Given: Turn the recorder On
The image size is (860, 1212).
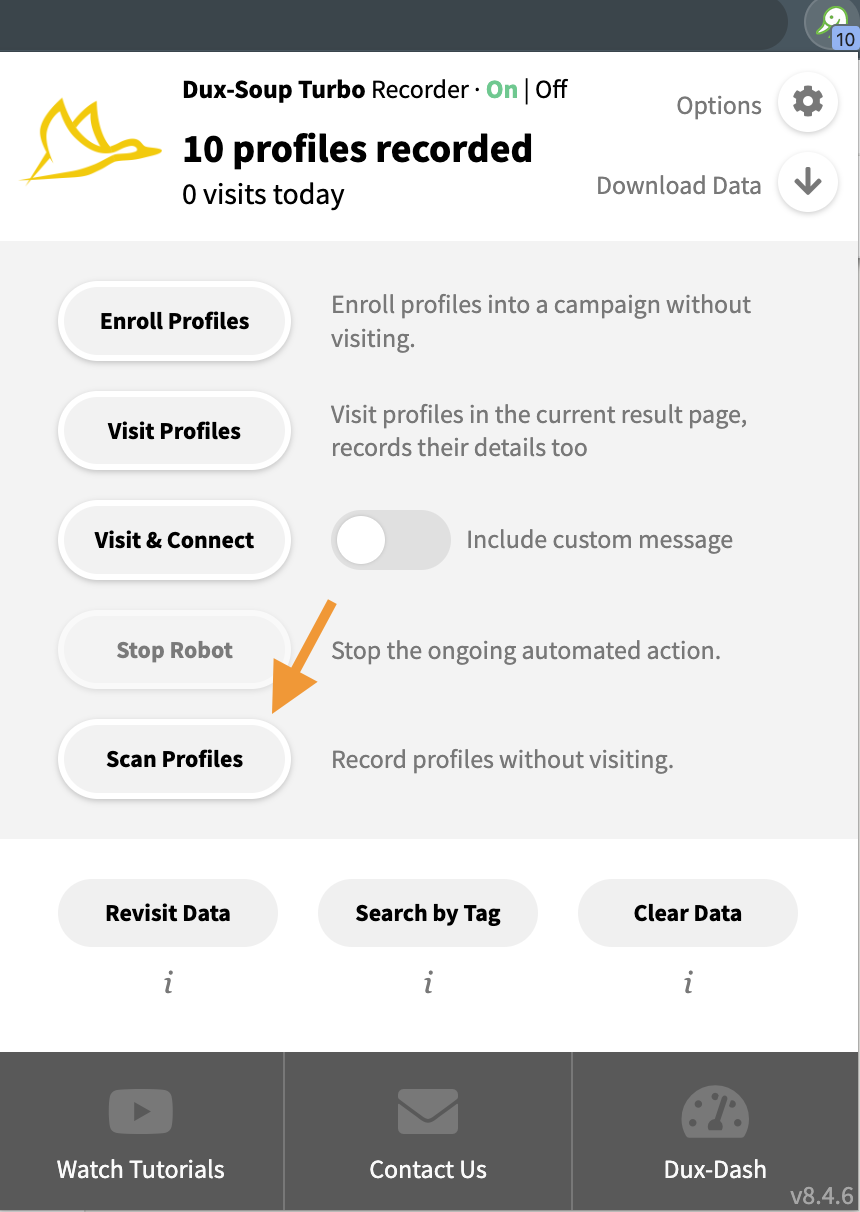Looking at the screenshot, I should [x=502, y=89].
